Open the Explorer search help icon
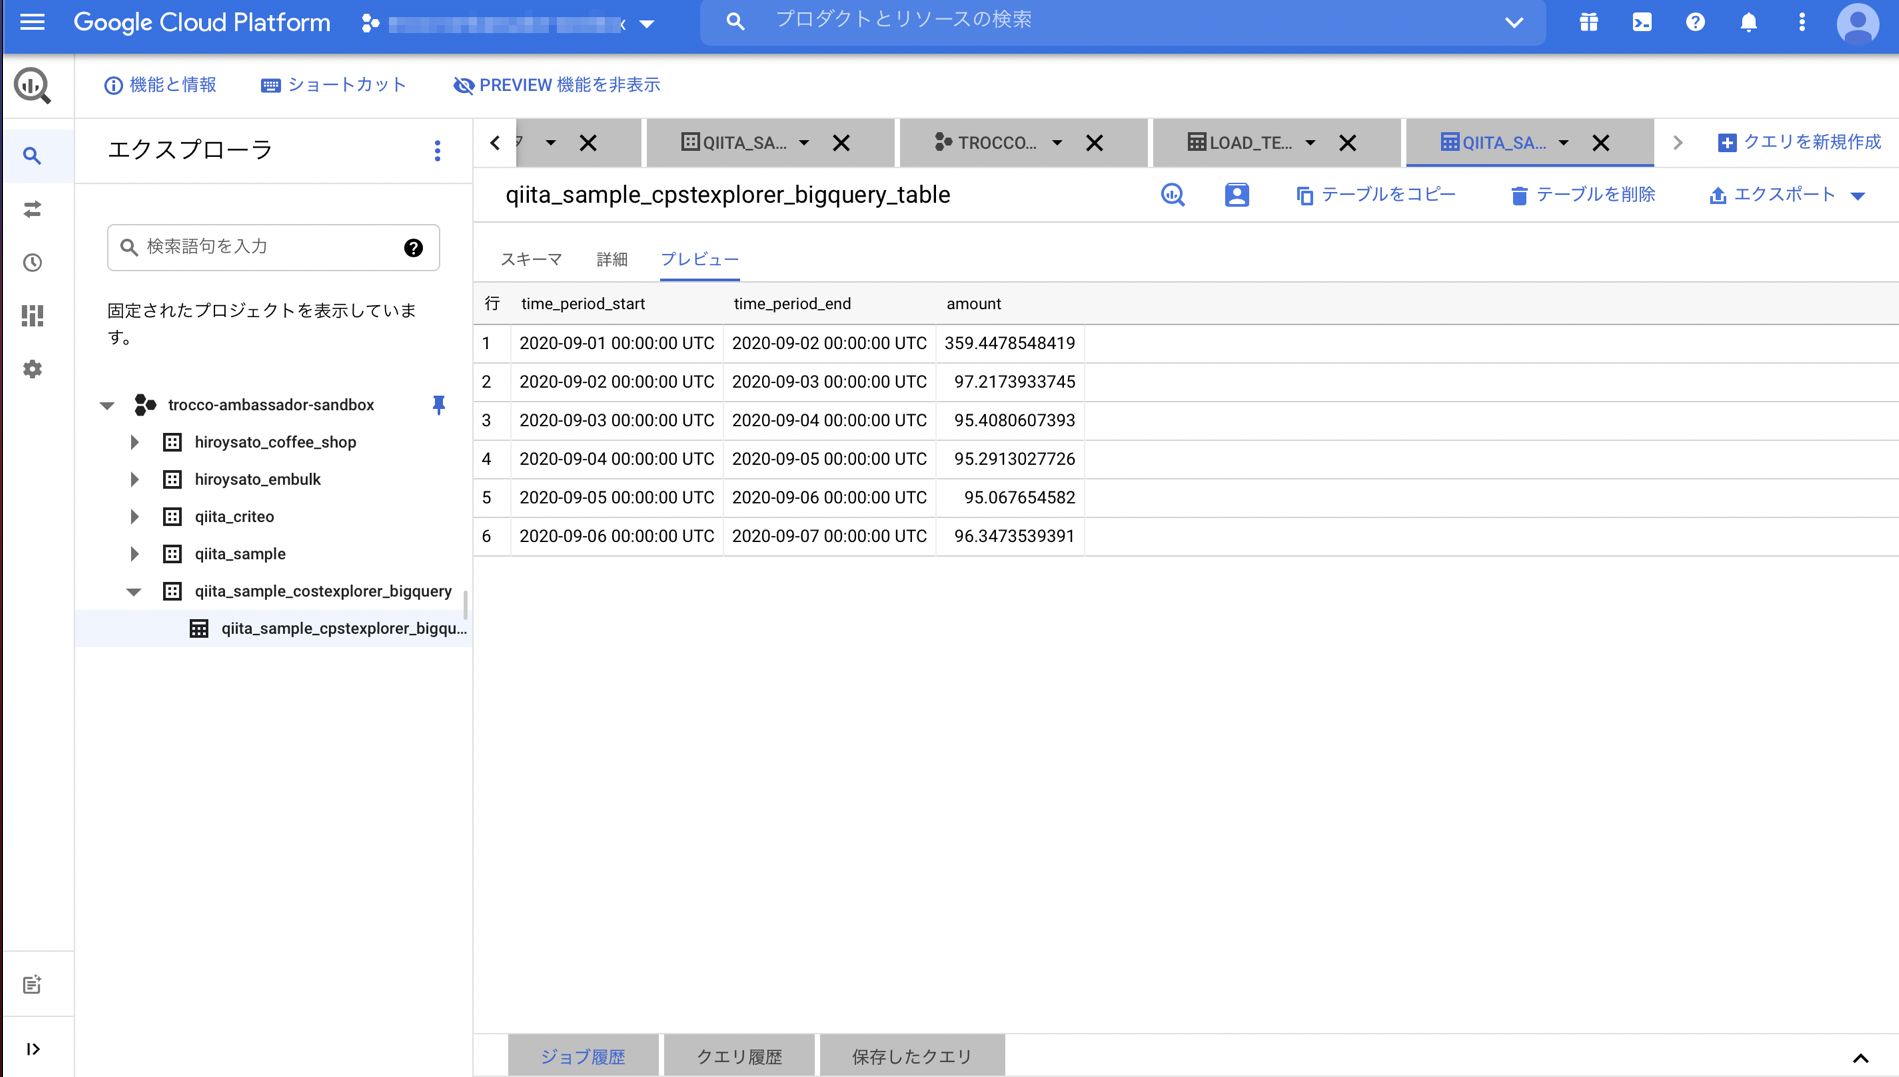Screen dimensions: 1899x1077 [x=413, y=248]
